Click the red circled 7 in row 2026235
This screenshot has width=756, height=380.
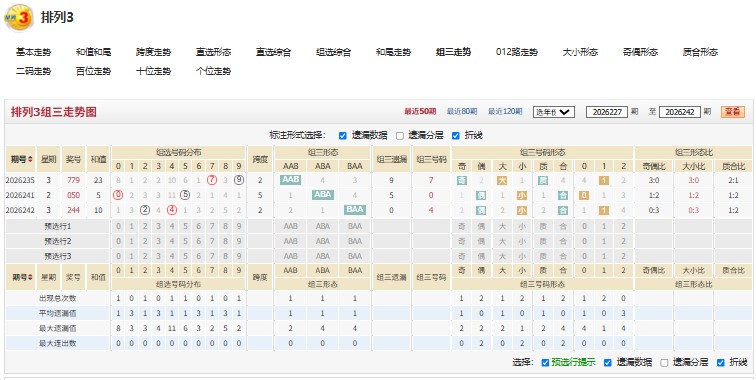click(x=212, y=180)
